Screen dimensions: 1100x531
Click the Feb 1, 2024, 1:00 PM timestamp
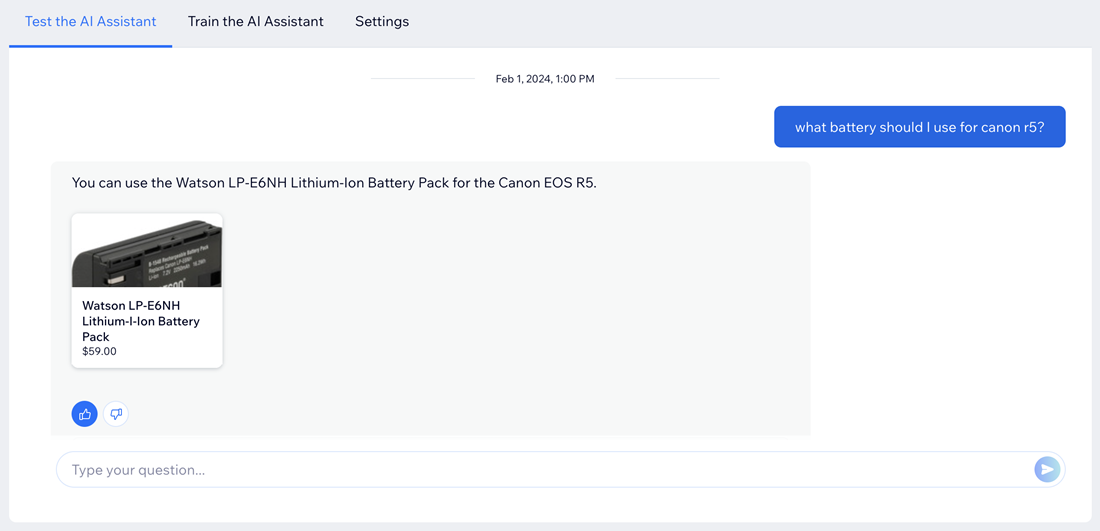point(545,79)
